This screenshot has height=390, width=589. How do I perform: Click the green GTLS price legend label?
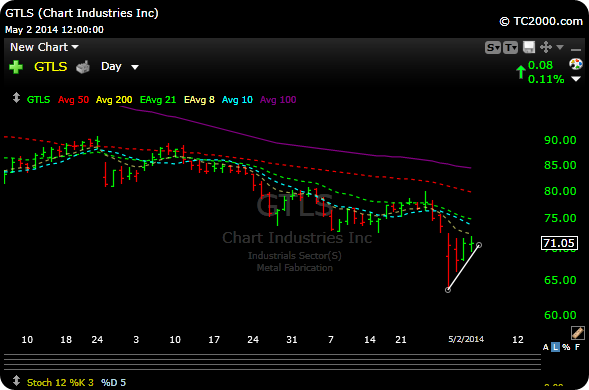click(x=38, y=100)
